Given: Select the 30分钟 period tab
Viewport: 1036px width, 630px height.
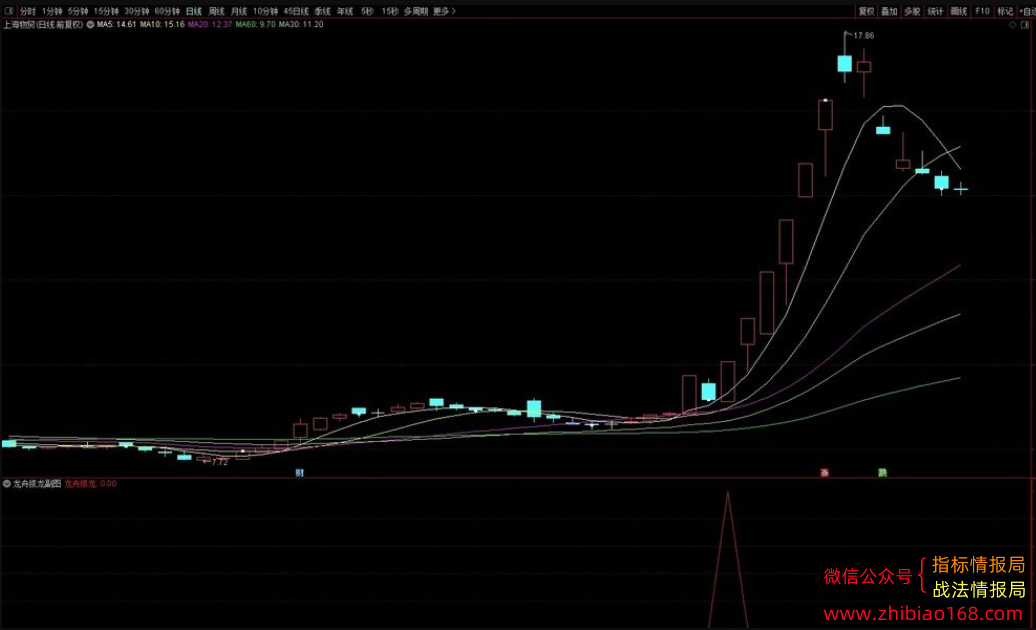Looking at the screenshot, I should pos(137,11).
